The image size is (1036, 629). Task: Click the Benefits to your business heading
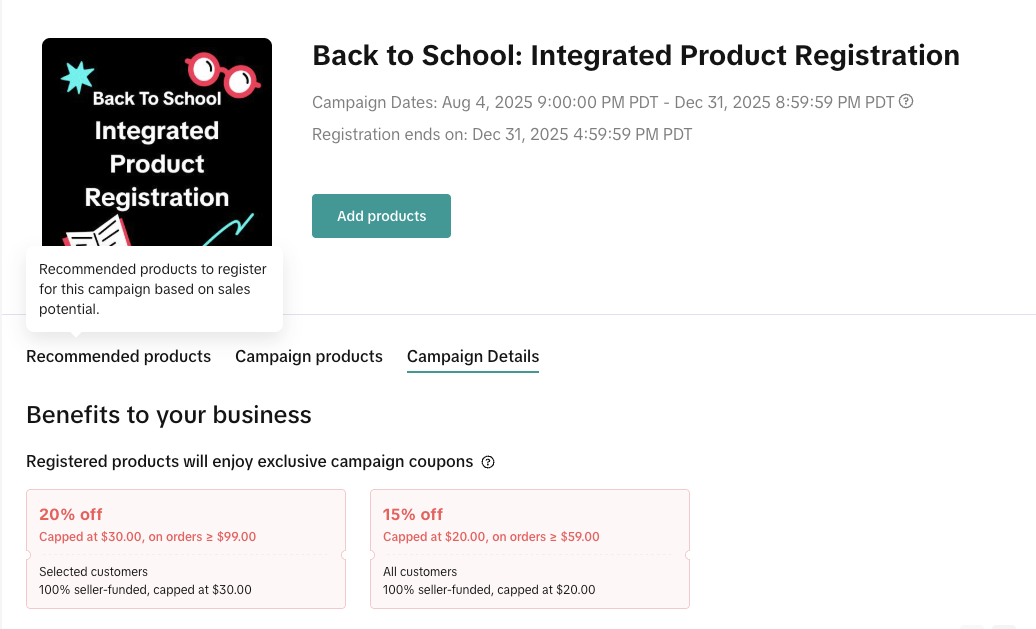coord(169,414)
